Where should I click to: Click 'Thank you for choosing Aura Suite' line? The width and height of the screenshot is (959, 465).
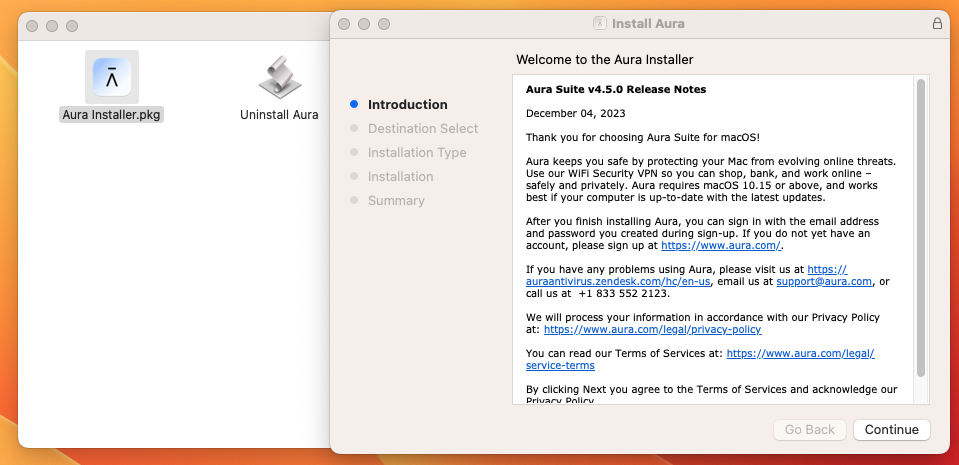click(643, 137)
